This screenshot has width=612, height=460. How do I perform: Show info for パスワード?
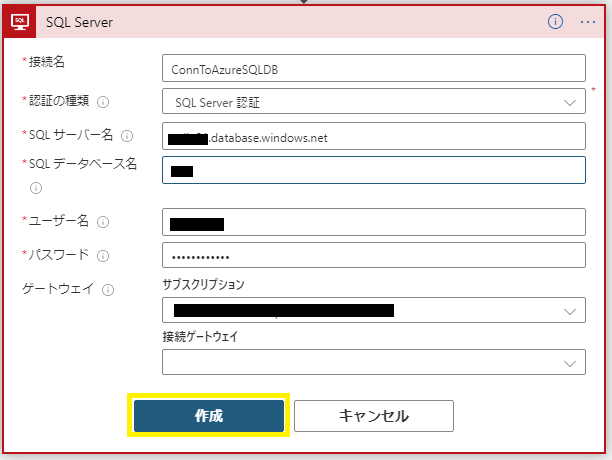tap(103, 256)
